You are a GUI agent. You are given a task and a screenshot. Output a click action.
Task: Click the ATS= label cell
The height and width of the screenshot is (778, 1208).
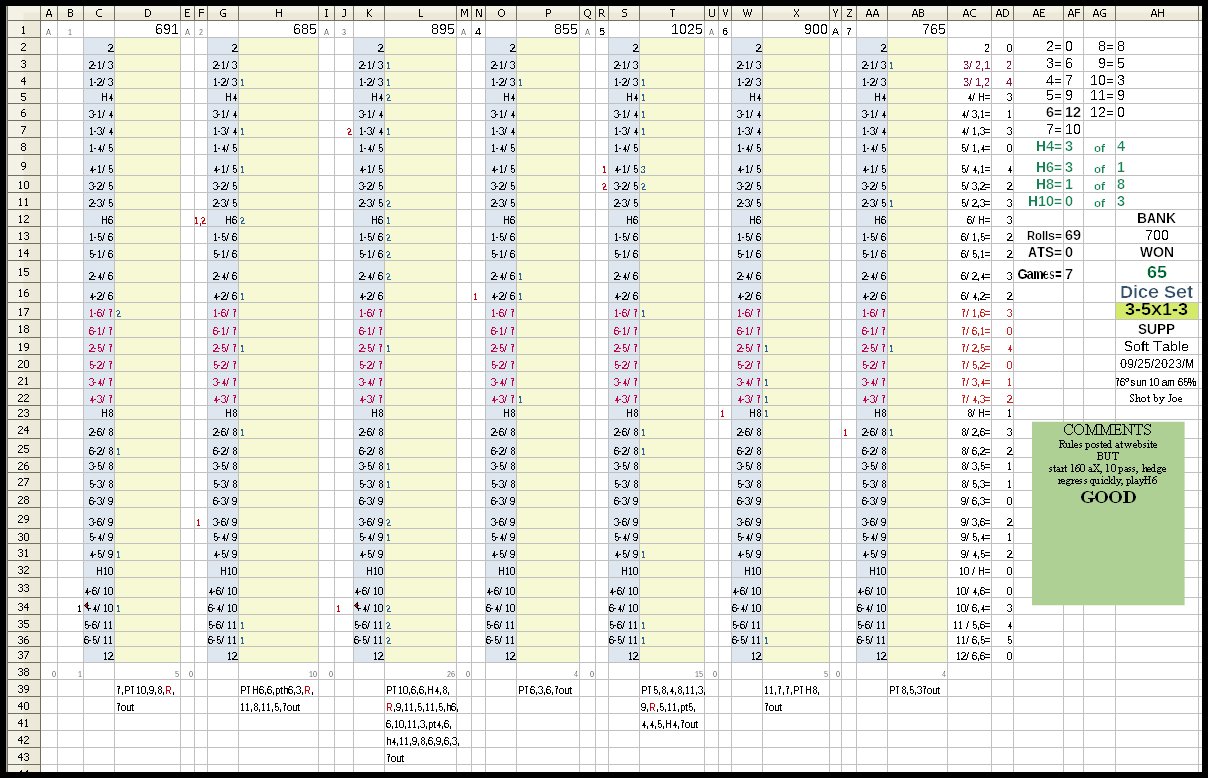[1038, 252]
